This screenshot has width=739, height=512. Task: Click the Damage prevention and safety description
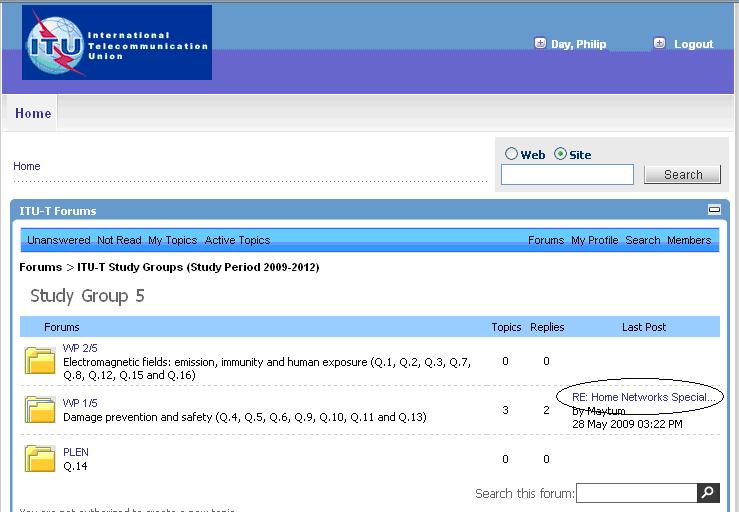point(245,417)
